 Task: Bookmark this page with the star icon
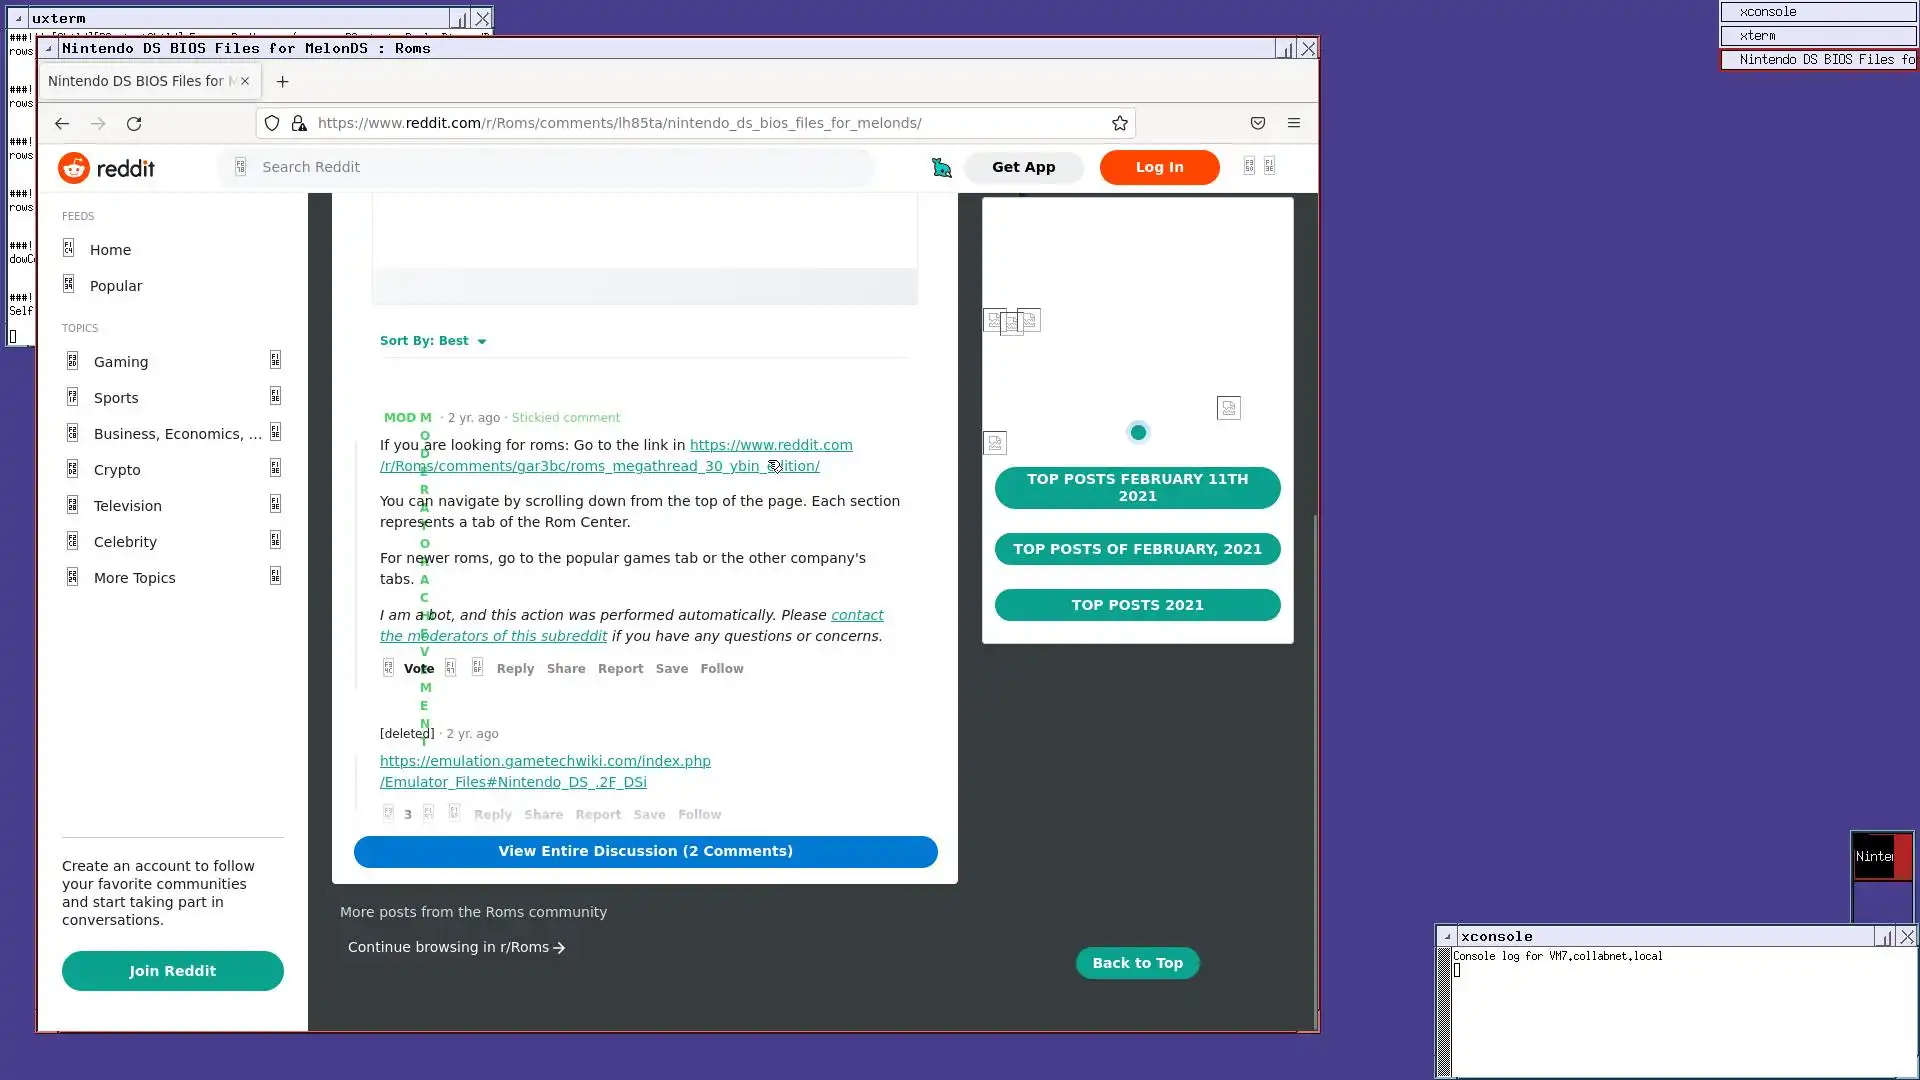[1120, 123]
